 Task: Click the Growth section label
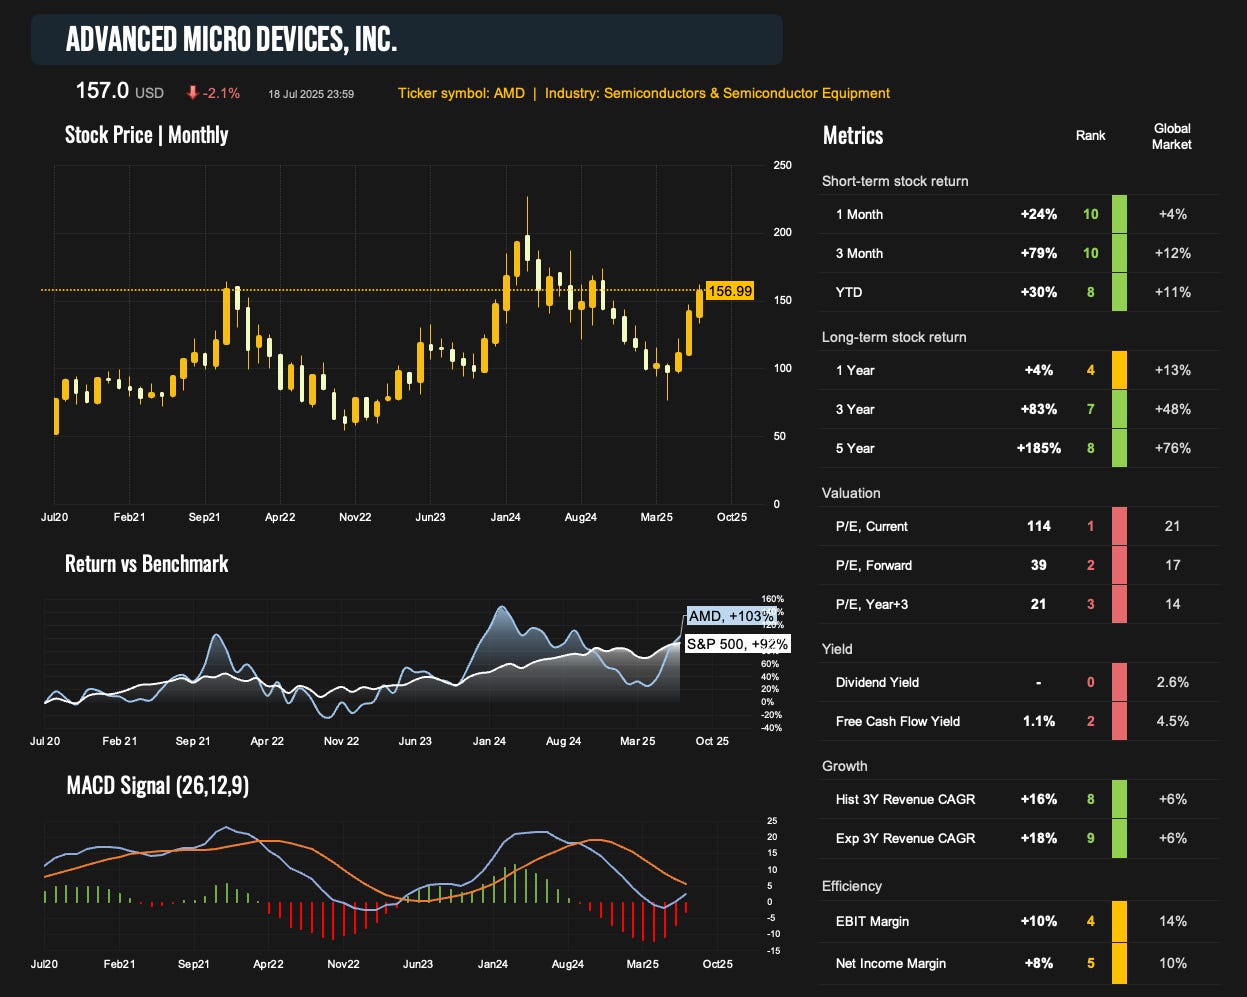point(845,766)
